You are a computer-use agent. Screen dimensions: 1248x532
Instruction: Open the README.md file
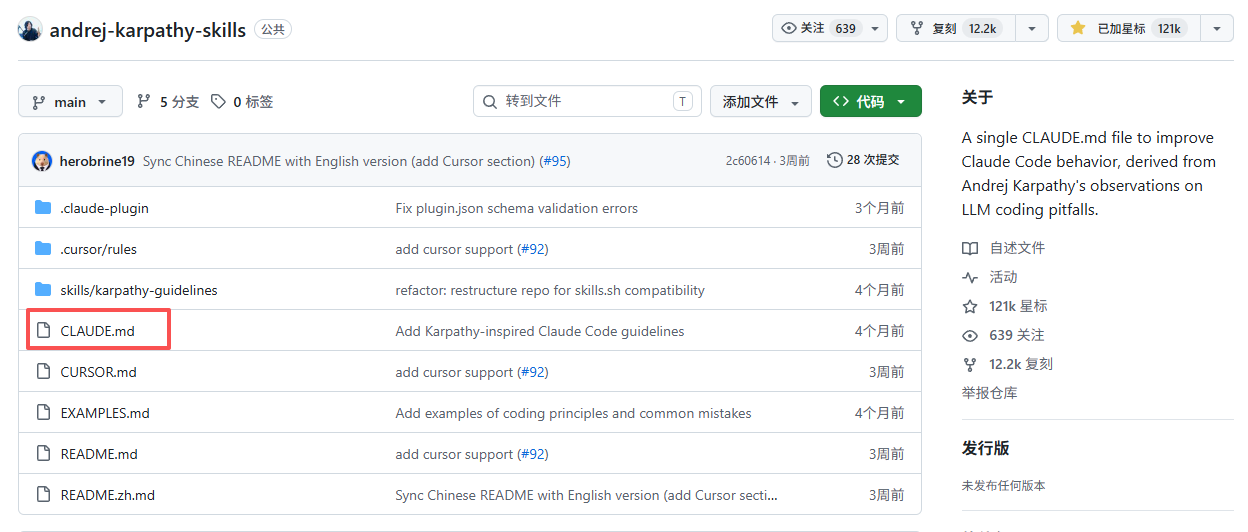(x=99, y=454)
